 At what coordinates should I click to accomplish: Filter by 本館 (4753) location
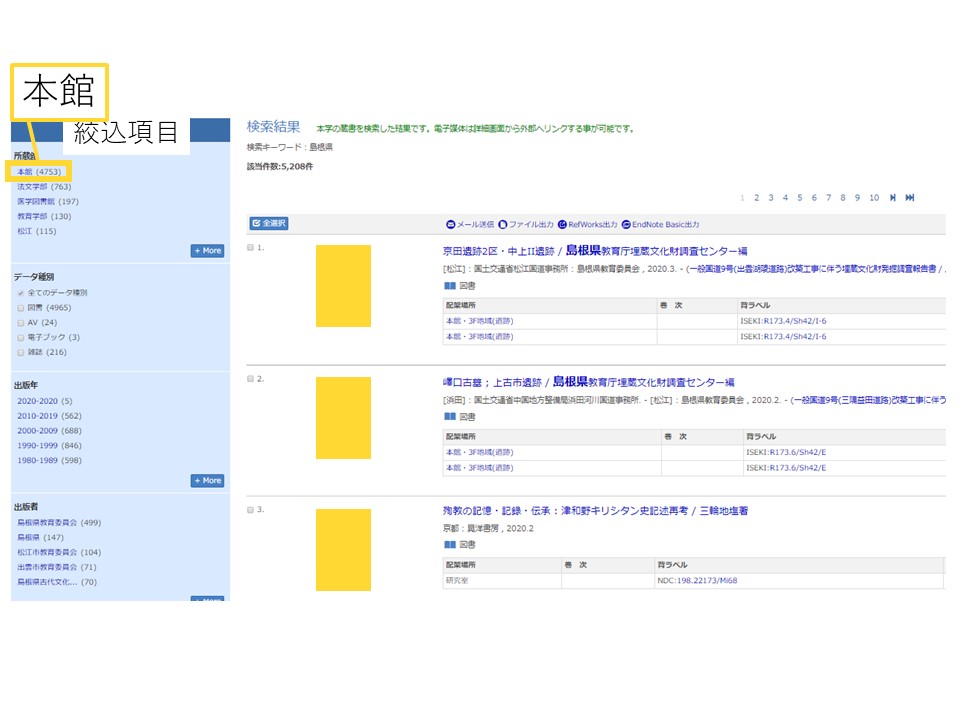39,172
